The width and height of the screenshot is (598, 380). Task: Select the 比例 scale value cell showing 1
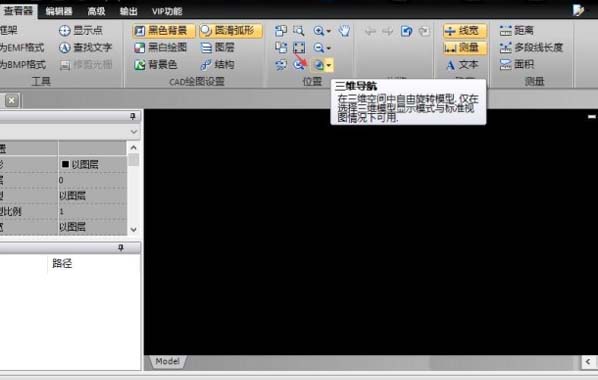[92, 211]
